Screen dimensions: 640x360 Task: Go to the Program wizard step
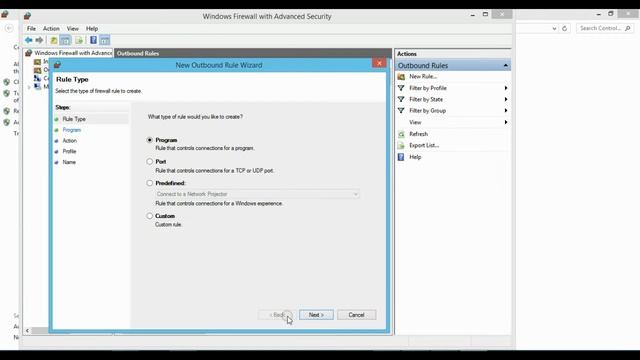[x=72, y=130]
